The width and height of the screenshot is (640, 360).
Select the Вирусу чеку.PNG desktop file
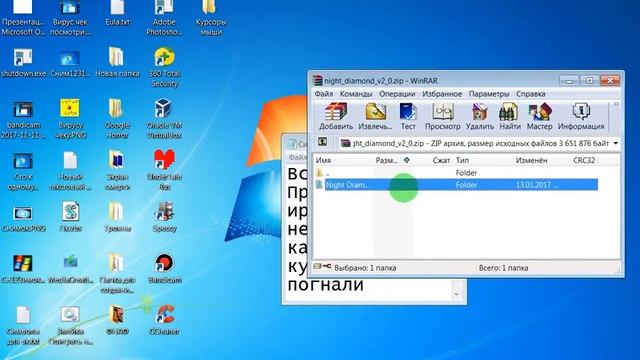tap(70, 119)
